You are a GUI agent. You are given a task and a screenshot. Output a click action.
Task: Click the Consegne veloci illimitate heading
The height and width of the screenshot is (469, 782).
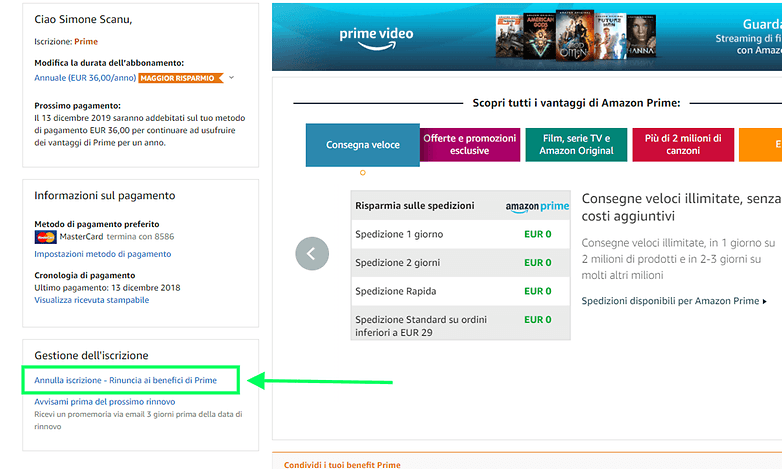pos(681,207)
